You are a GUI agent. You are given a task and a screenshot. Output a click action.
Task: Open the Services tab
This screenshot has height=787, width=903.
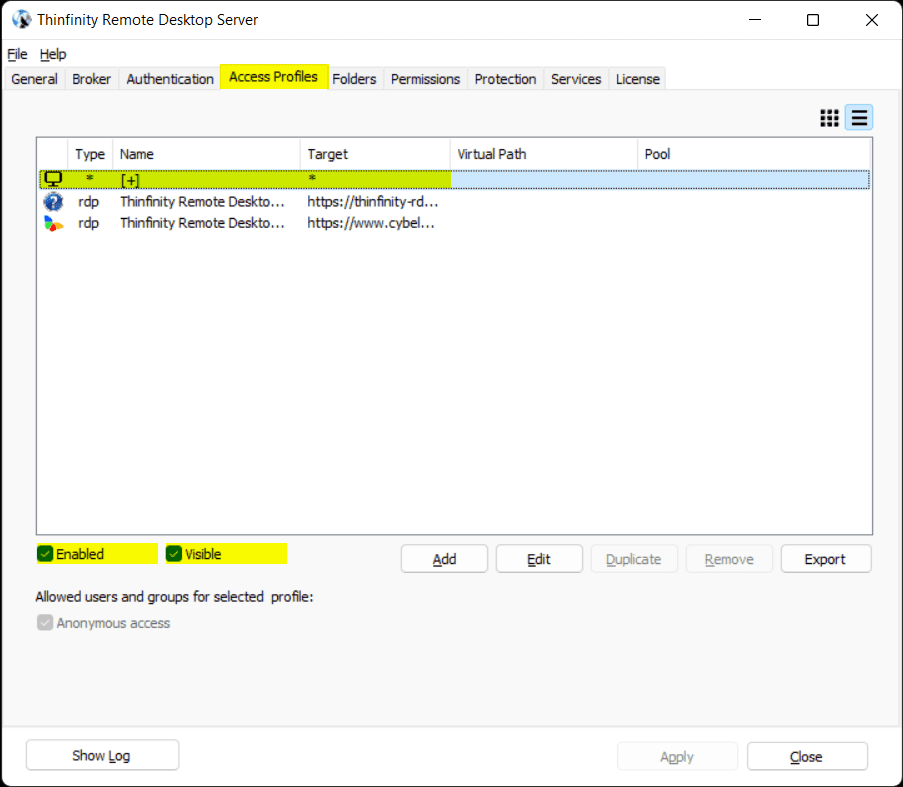click(x=576, y=79)
